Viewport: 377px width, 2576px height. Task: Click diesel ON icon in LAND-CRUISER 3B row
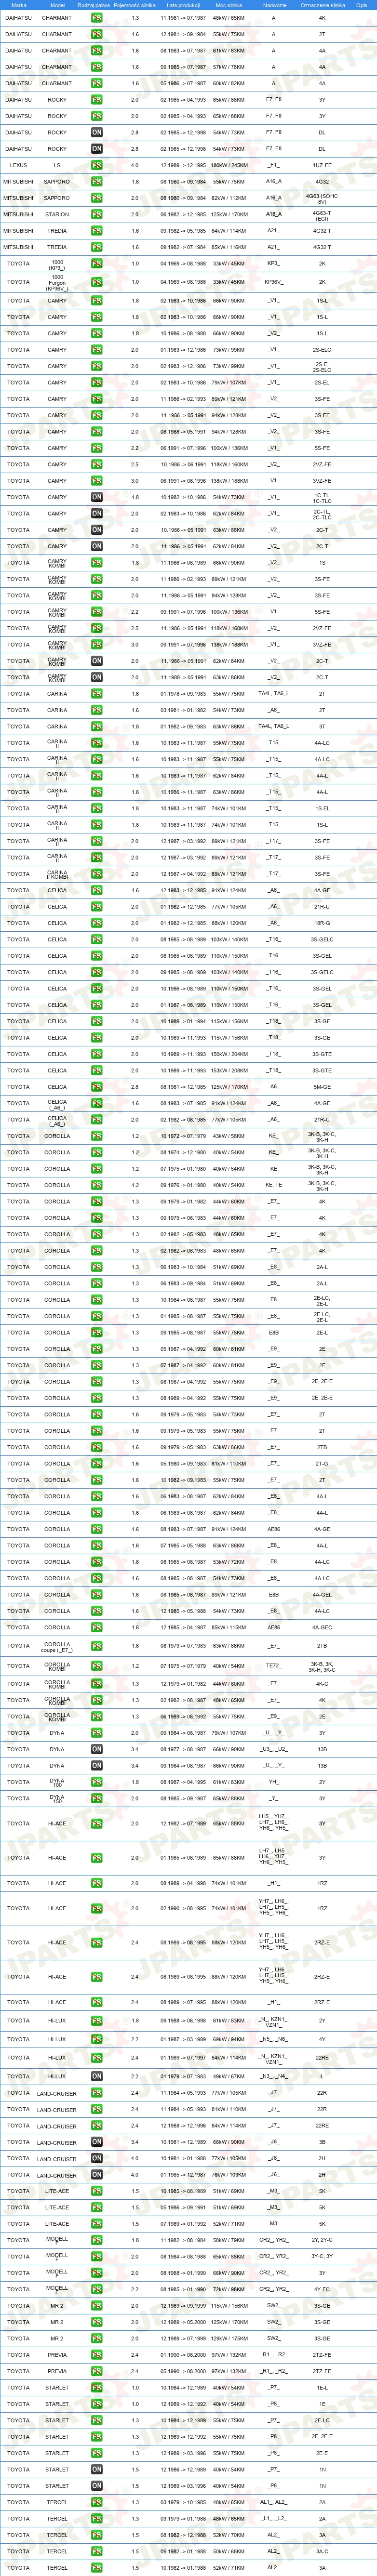click(97, 2142)
